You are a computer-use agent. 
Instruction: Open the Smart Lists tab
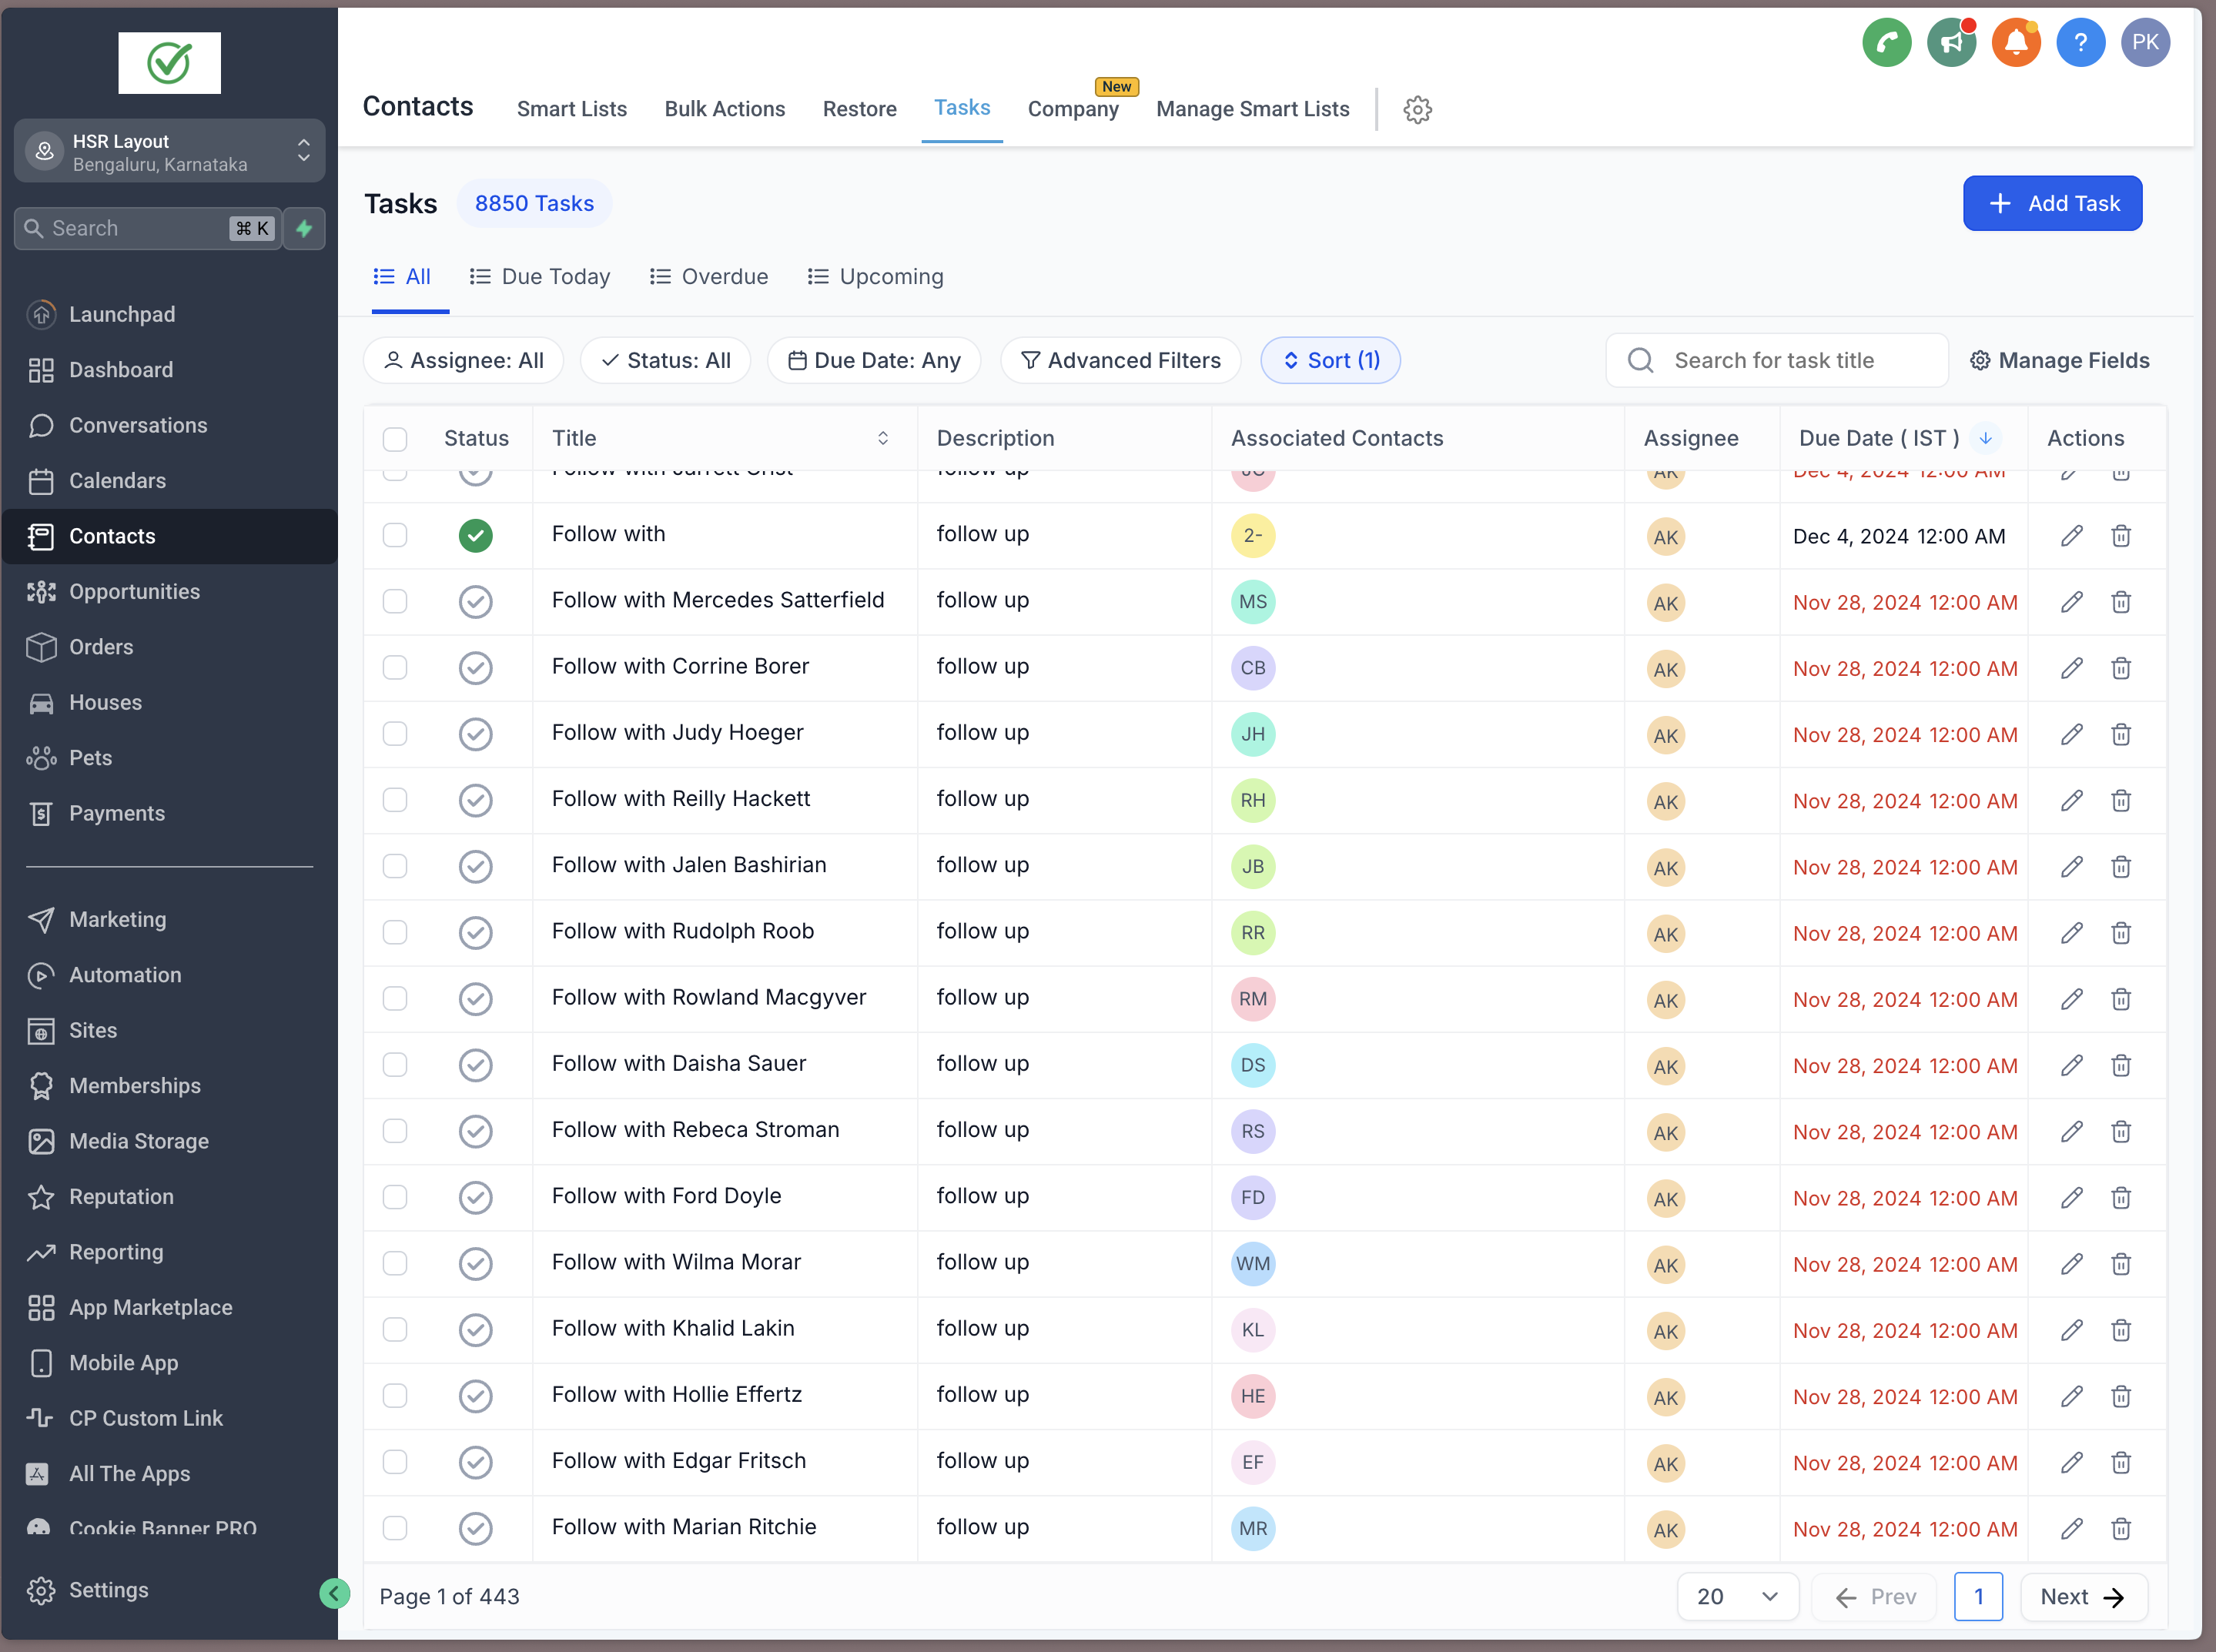point(571,109)
